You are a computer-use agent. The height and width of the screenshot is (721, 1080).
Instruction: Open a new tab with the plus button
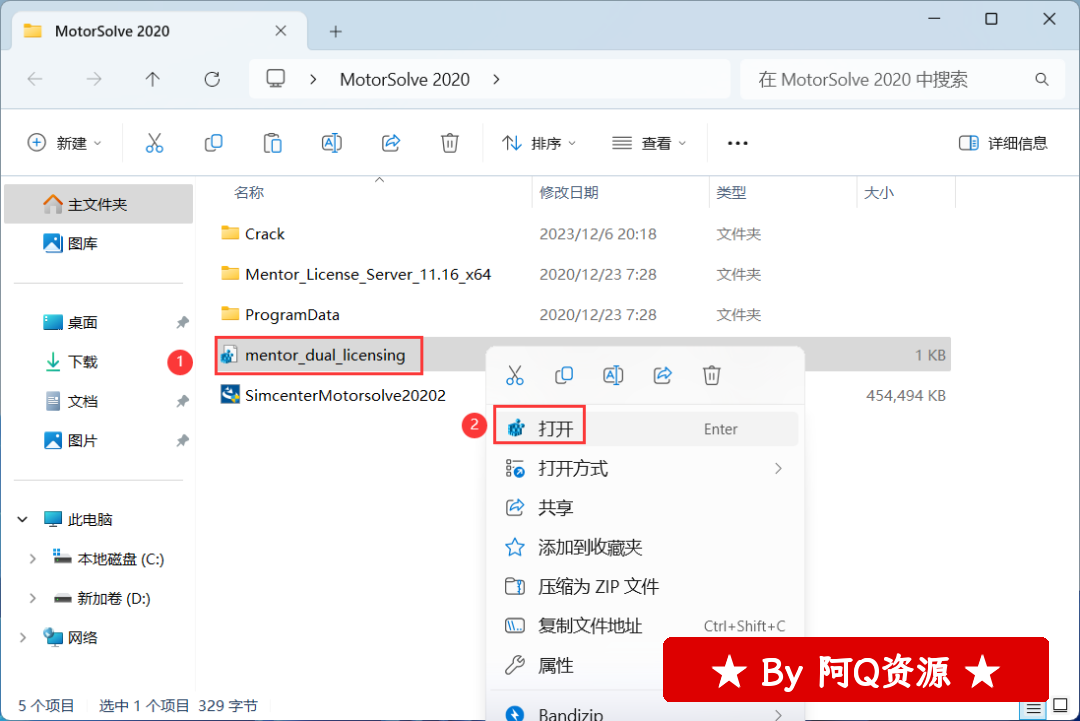[335, 32]
